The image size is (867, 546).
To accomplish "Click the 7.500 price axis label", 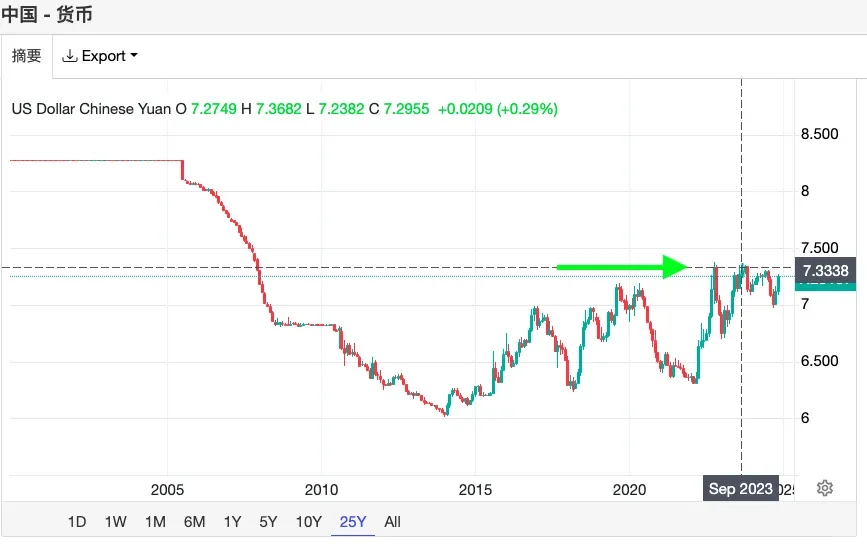I will coord(819,248).
